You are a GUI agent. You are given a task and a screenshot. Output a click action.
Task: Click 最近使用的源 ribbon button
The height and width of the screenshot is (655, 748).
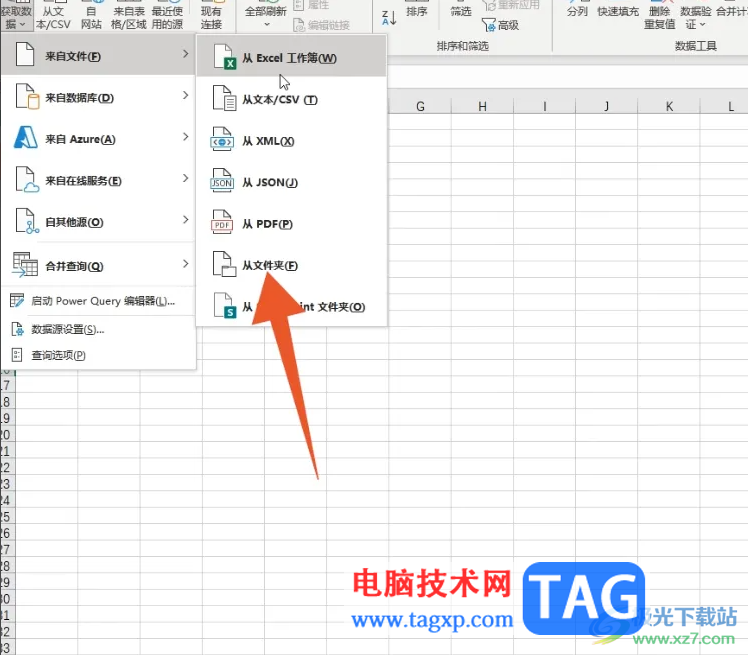pos(167,15)
